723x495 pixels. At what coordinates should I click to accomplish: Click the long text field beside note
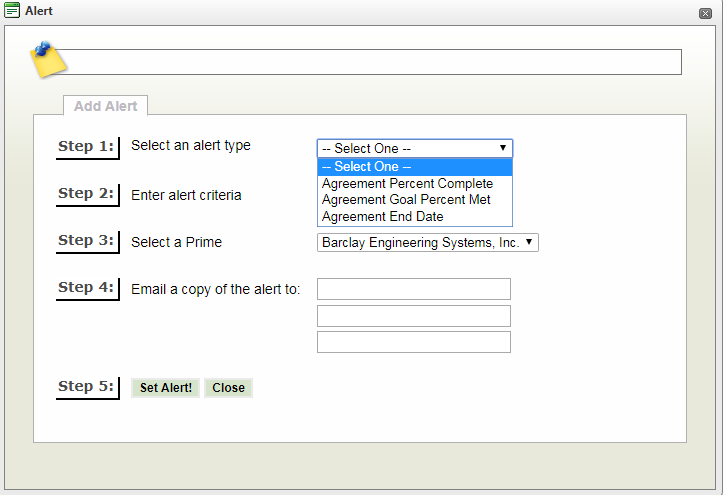pos(370,62)
